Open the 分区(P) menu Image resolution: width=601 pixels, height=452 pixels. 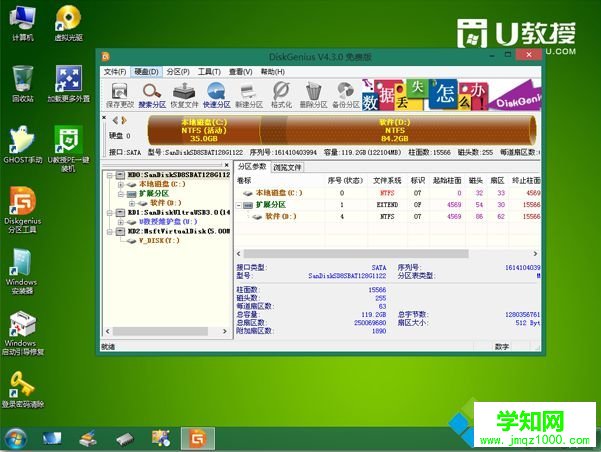[x=178, y=72]
